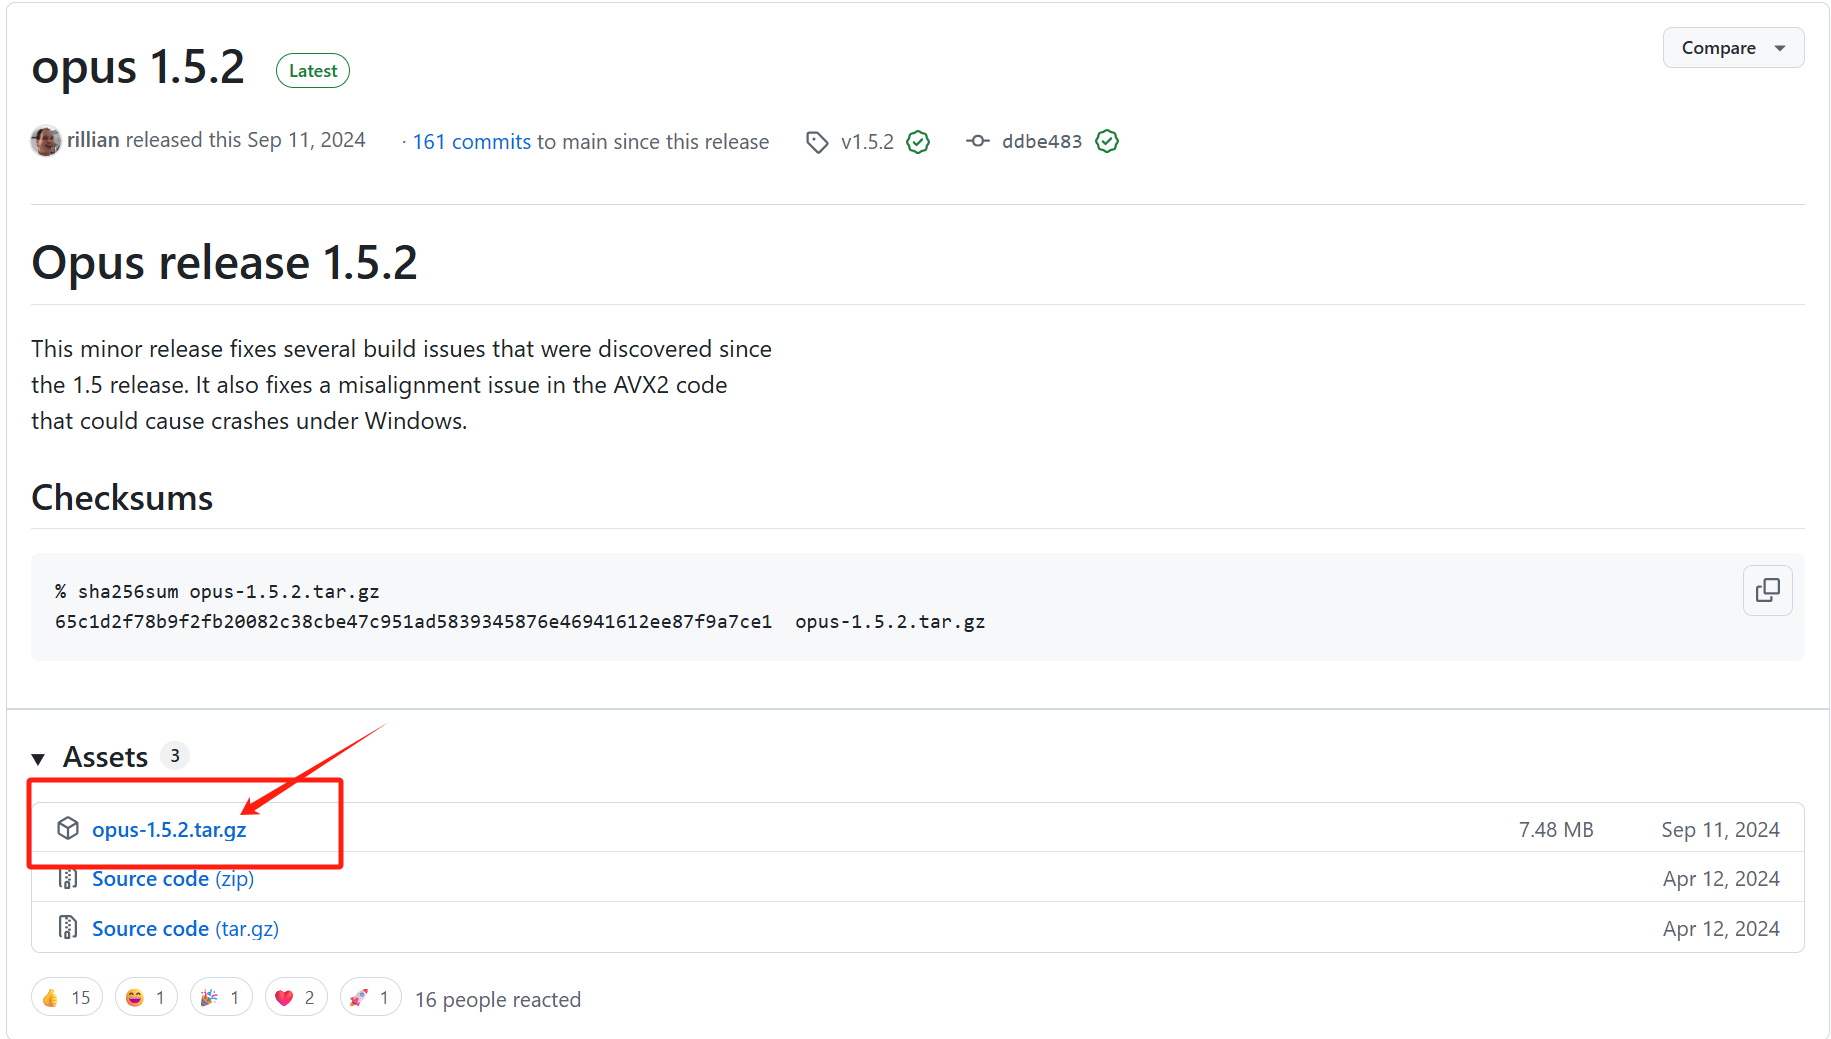Click the 16 people reacted text
The image size is (1831, 1039).
pyautogui.click(x=498, y=1000)
